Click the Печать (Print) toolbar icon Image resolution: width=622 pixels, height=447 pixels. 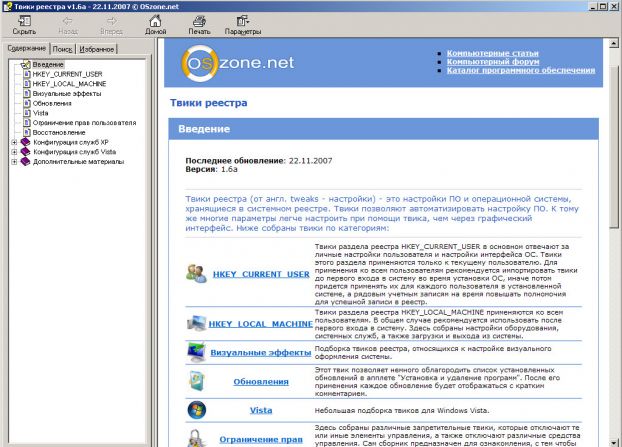pyautogui.click(x=199, y=24)
